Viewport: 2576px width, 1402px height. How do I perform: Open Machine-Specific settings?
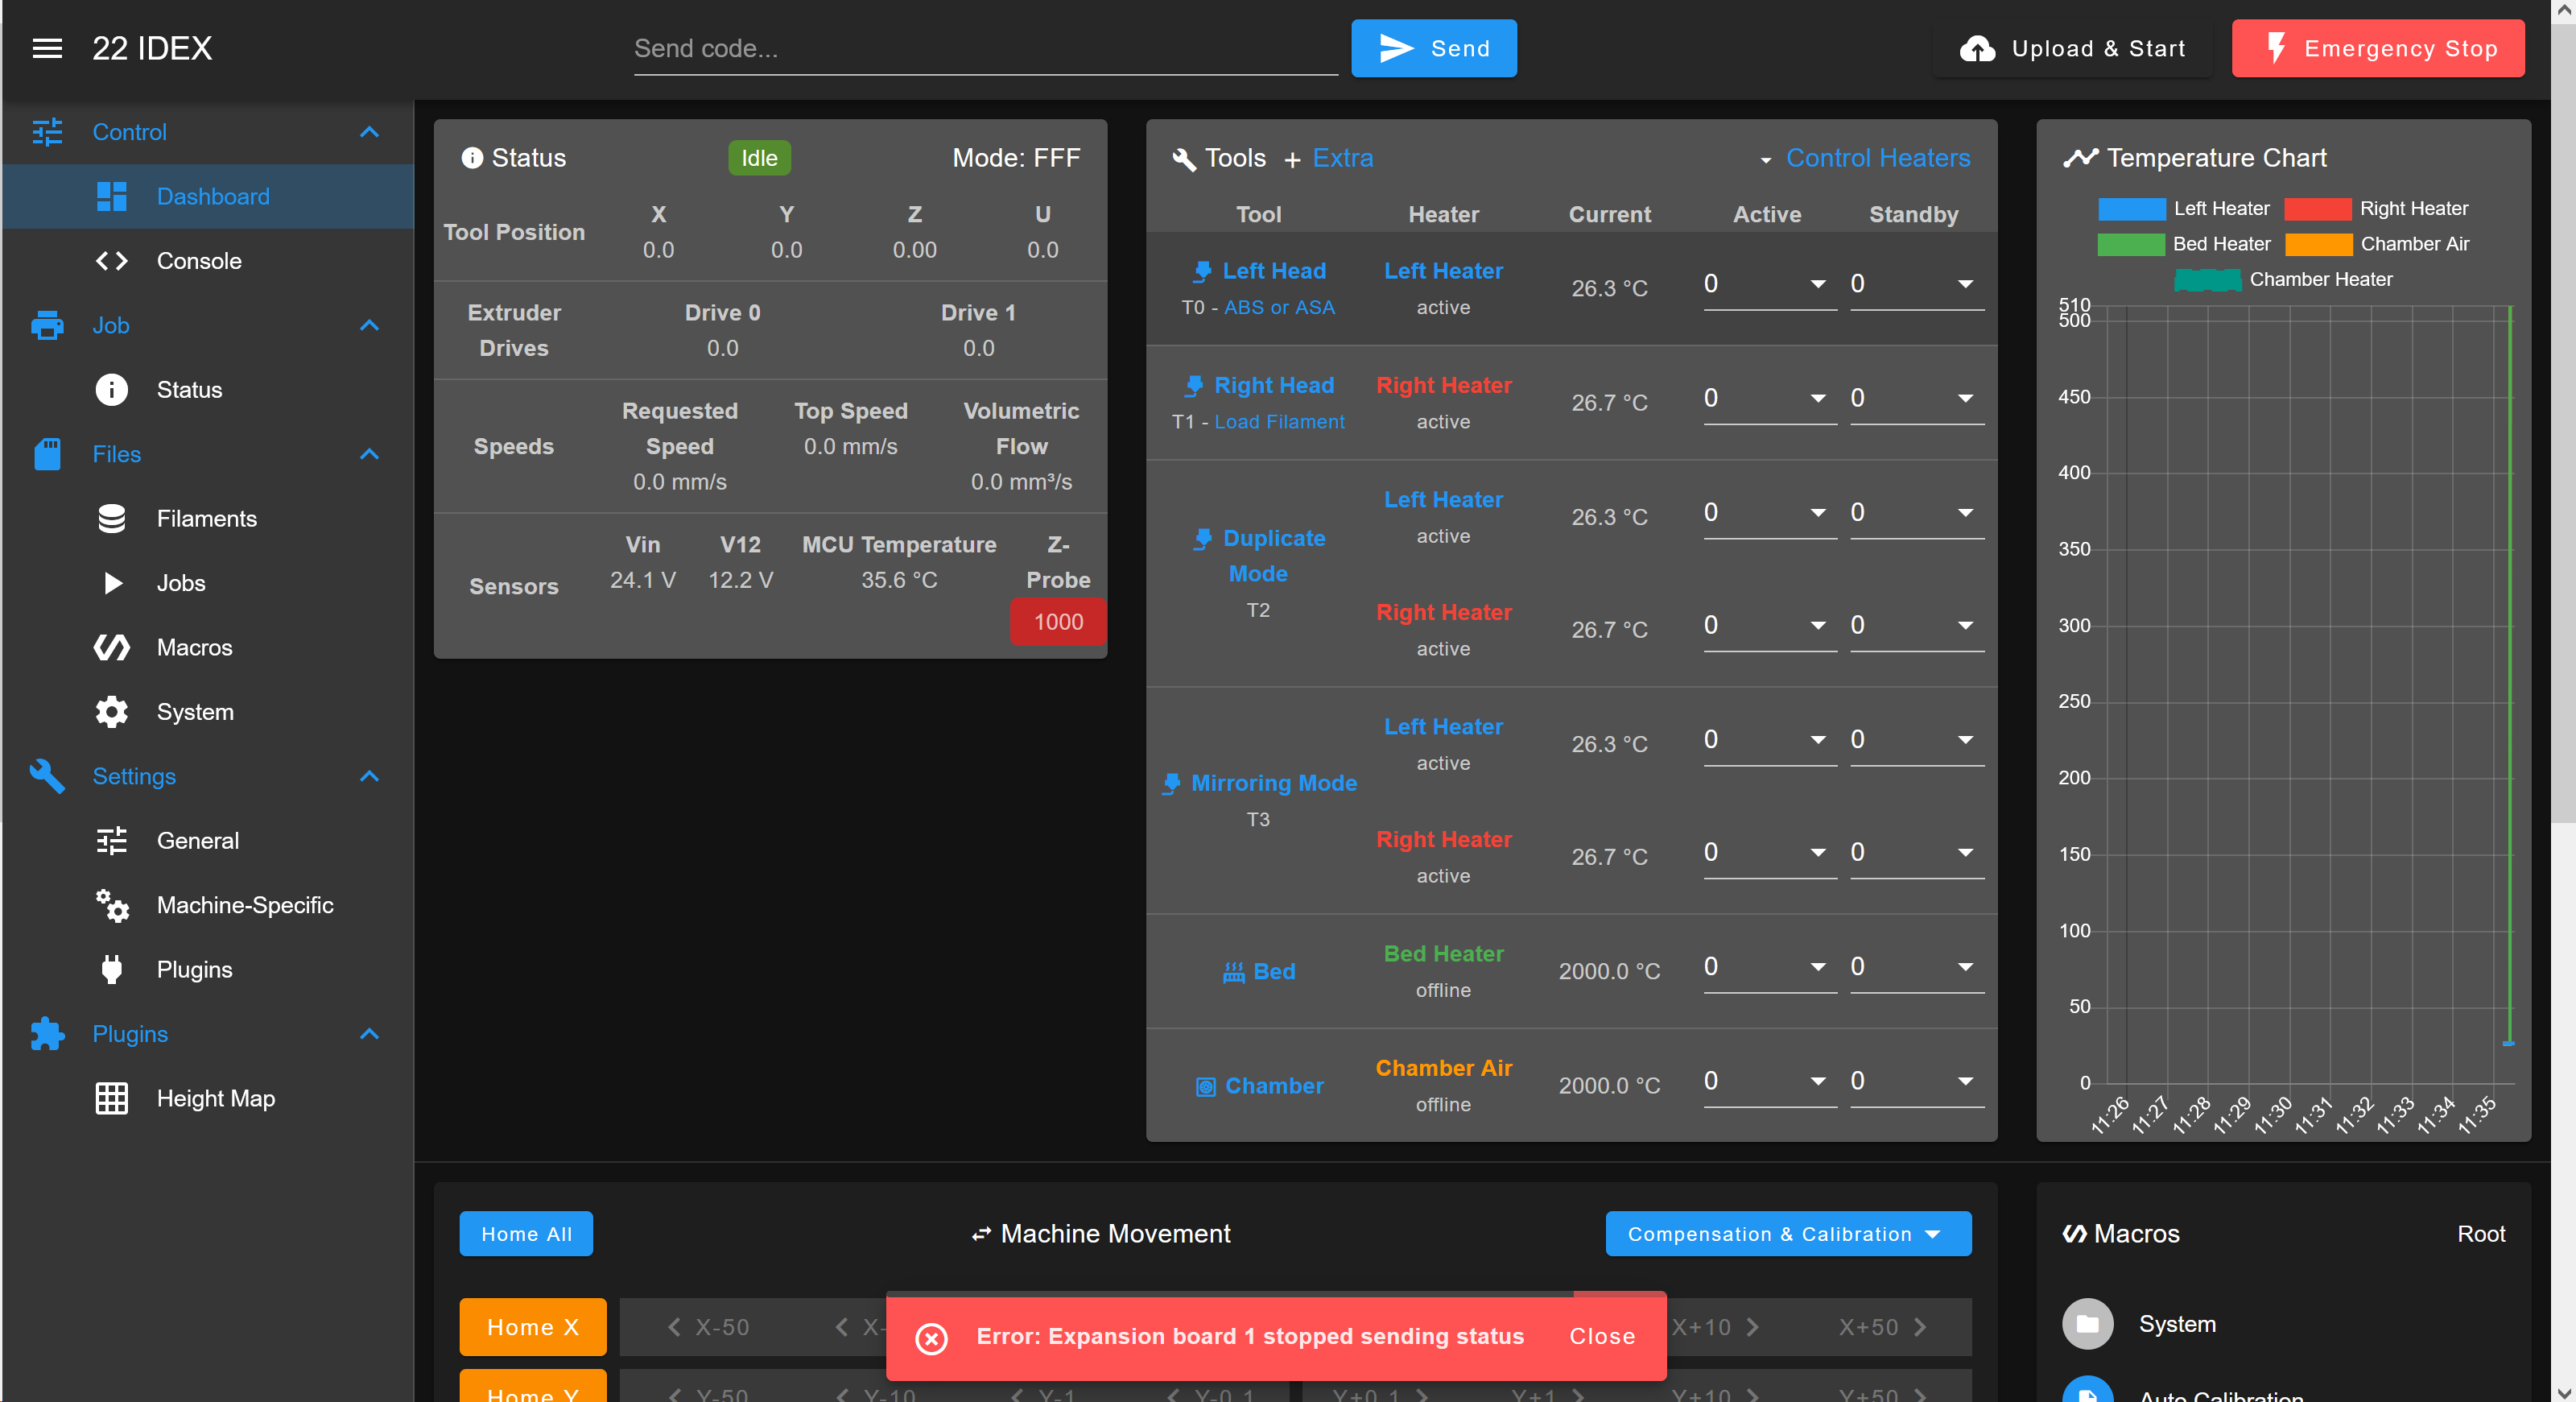[x=208, y=905]
